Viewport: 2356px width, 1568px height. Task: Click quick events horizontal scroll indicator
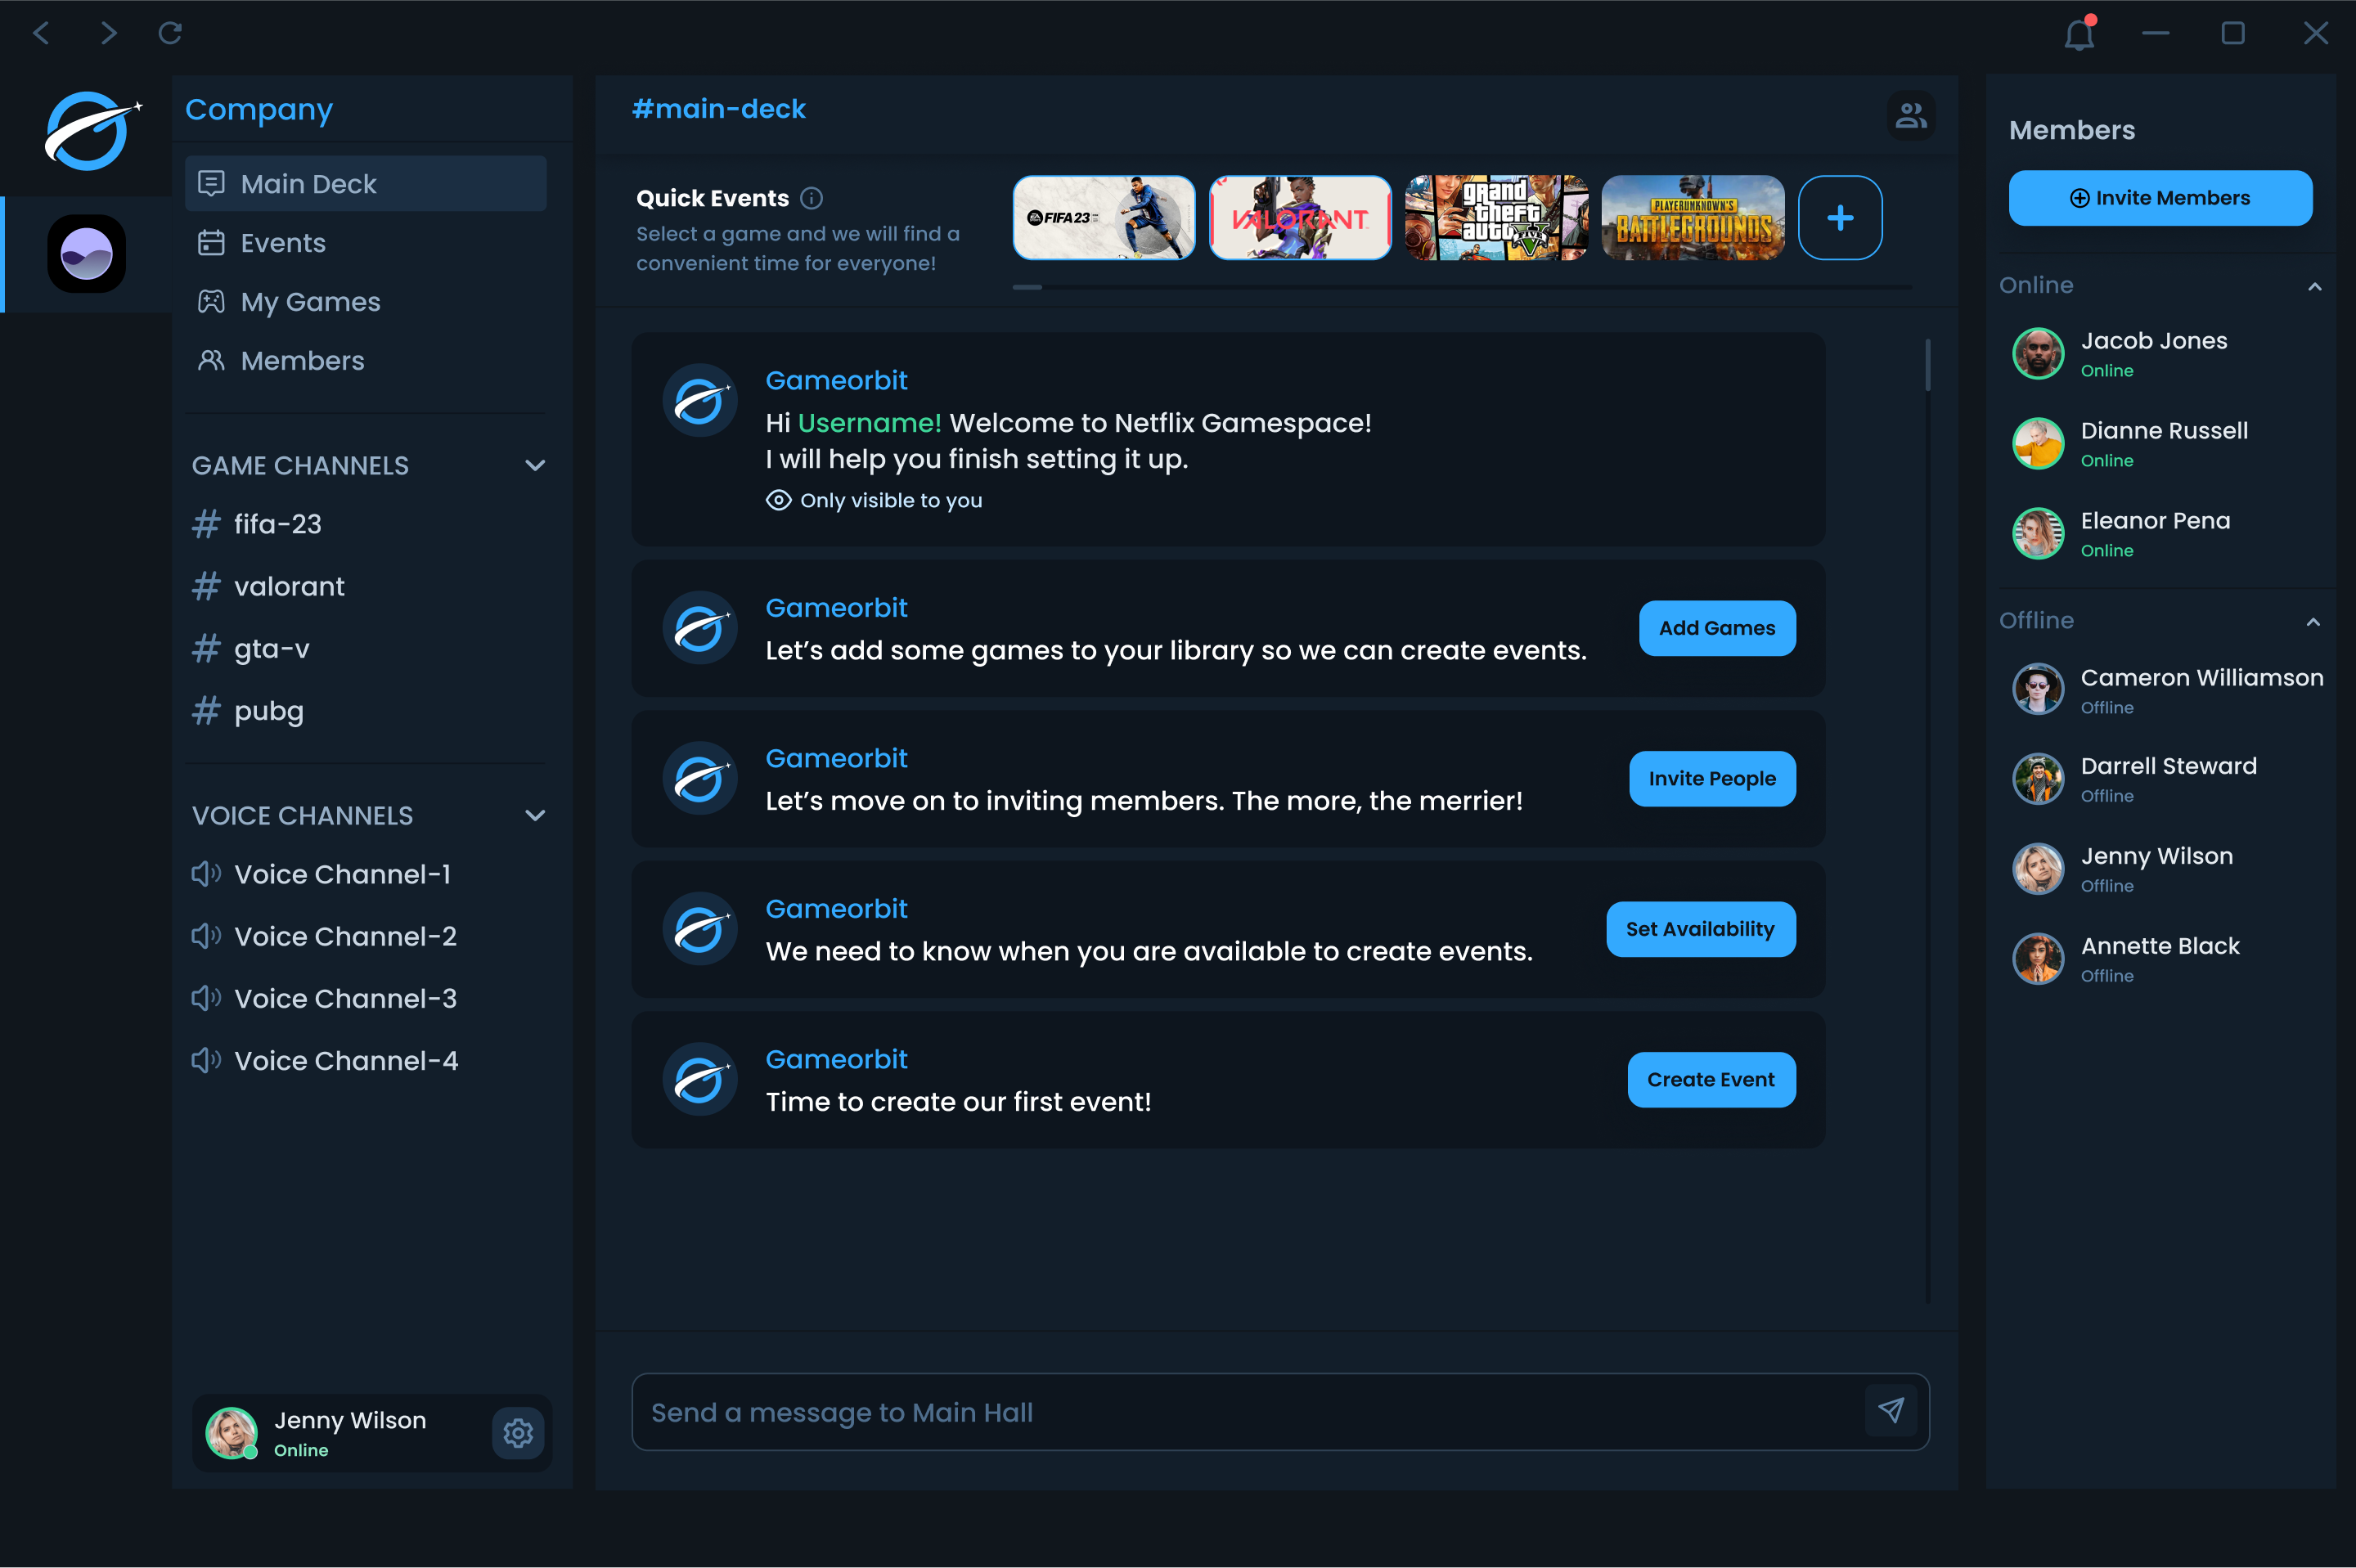(x=1027, y=287)
